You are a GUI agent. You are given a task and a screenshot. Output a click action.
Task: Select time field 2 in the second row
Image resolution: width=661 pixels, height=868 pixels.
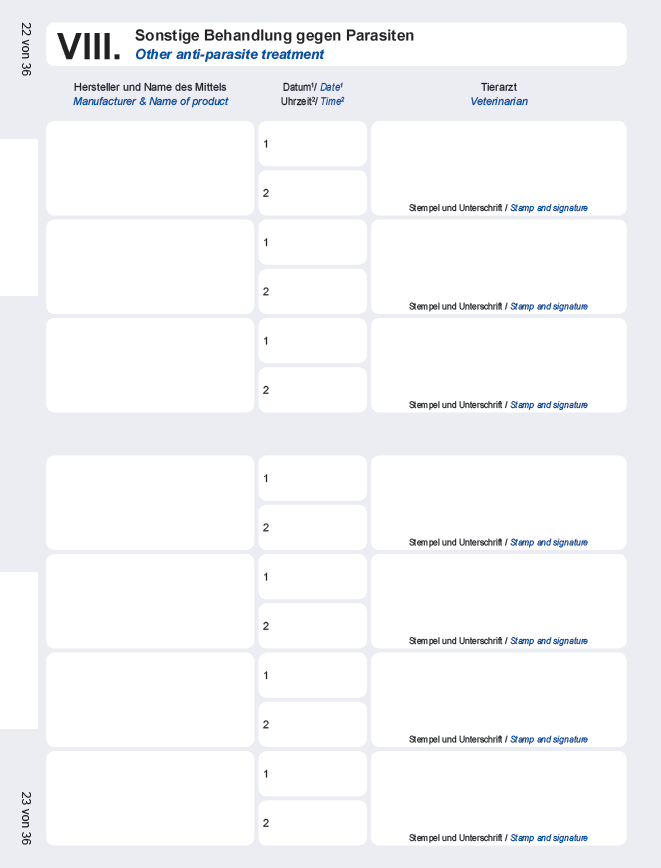[x=313, y=292]
